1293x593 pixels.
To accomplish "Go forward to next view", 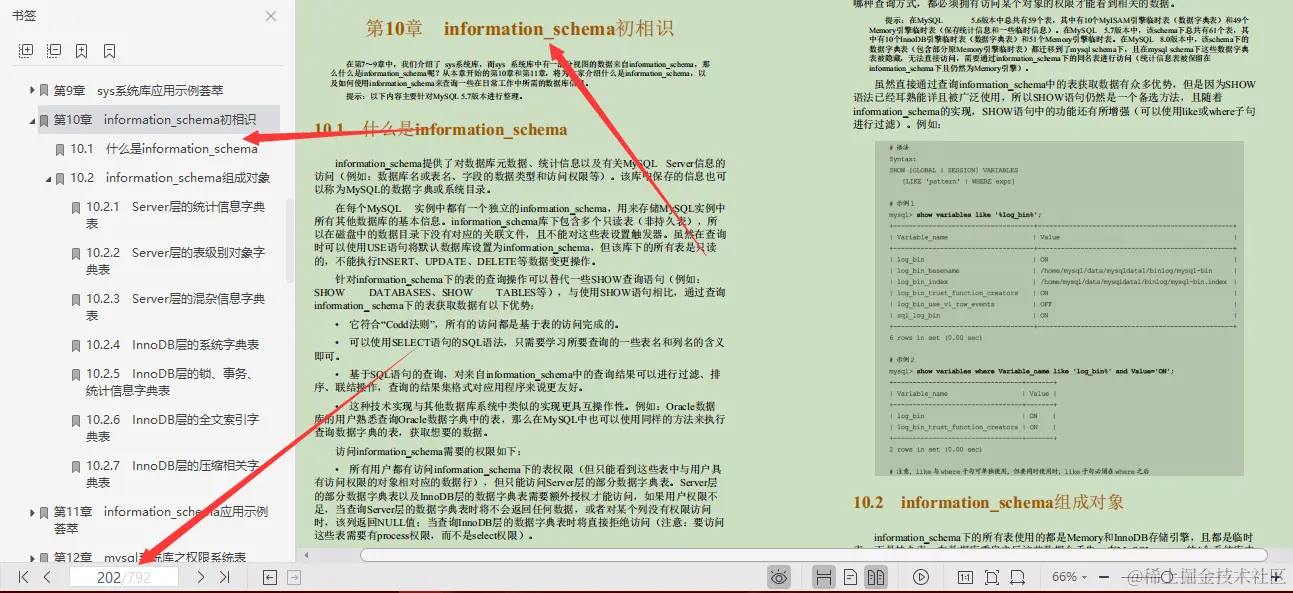I will 294,577.
